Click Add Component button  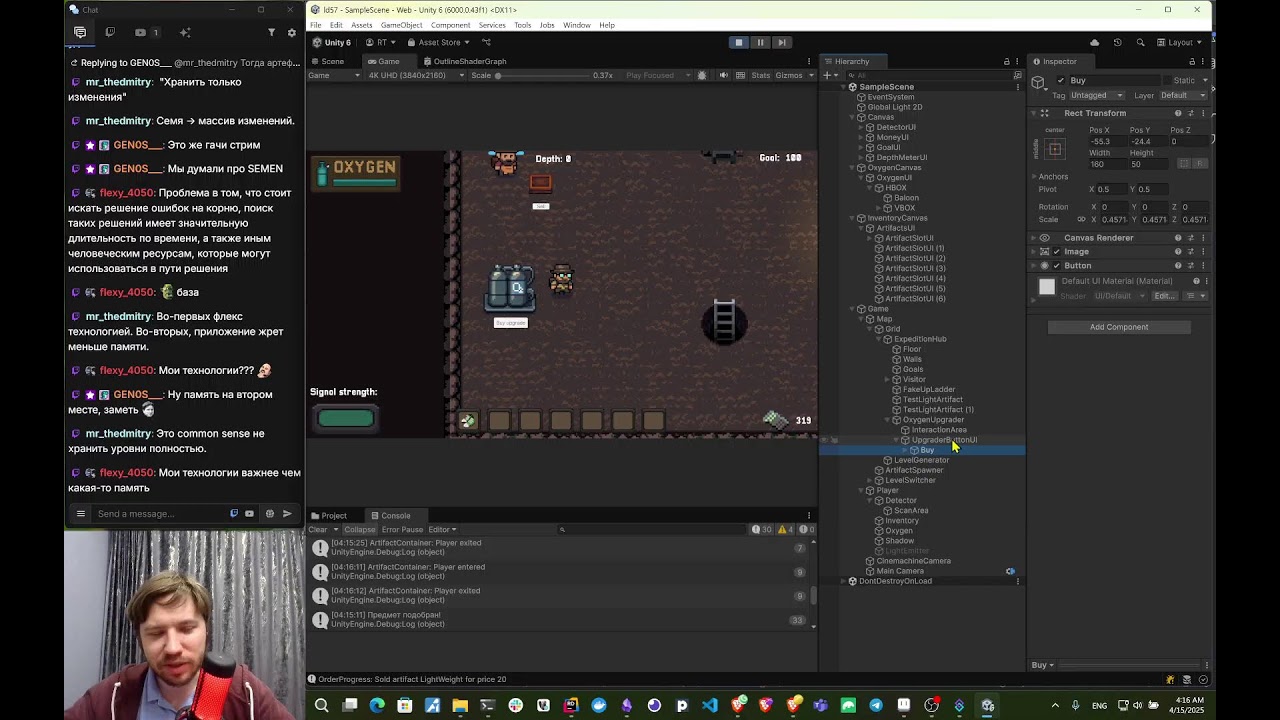coord(1119,327)
